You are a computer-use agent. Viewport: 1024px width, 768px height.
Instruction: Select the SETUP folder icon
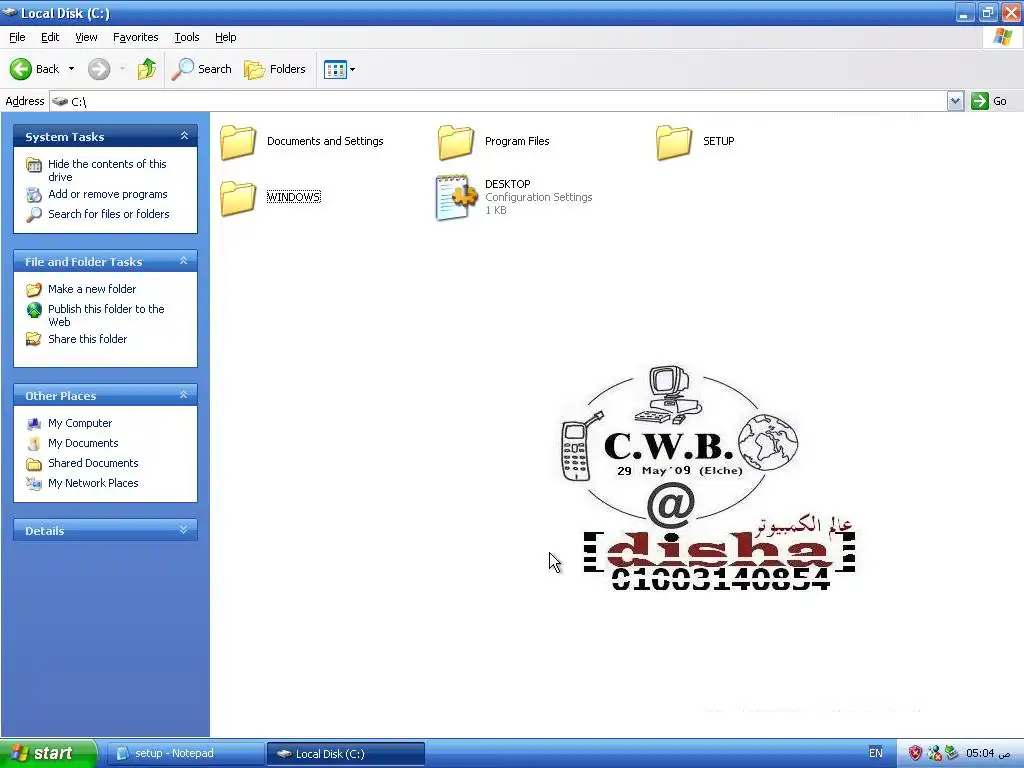[674, 142]
